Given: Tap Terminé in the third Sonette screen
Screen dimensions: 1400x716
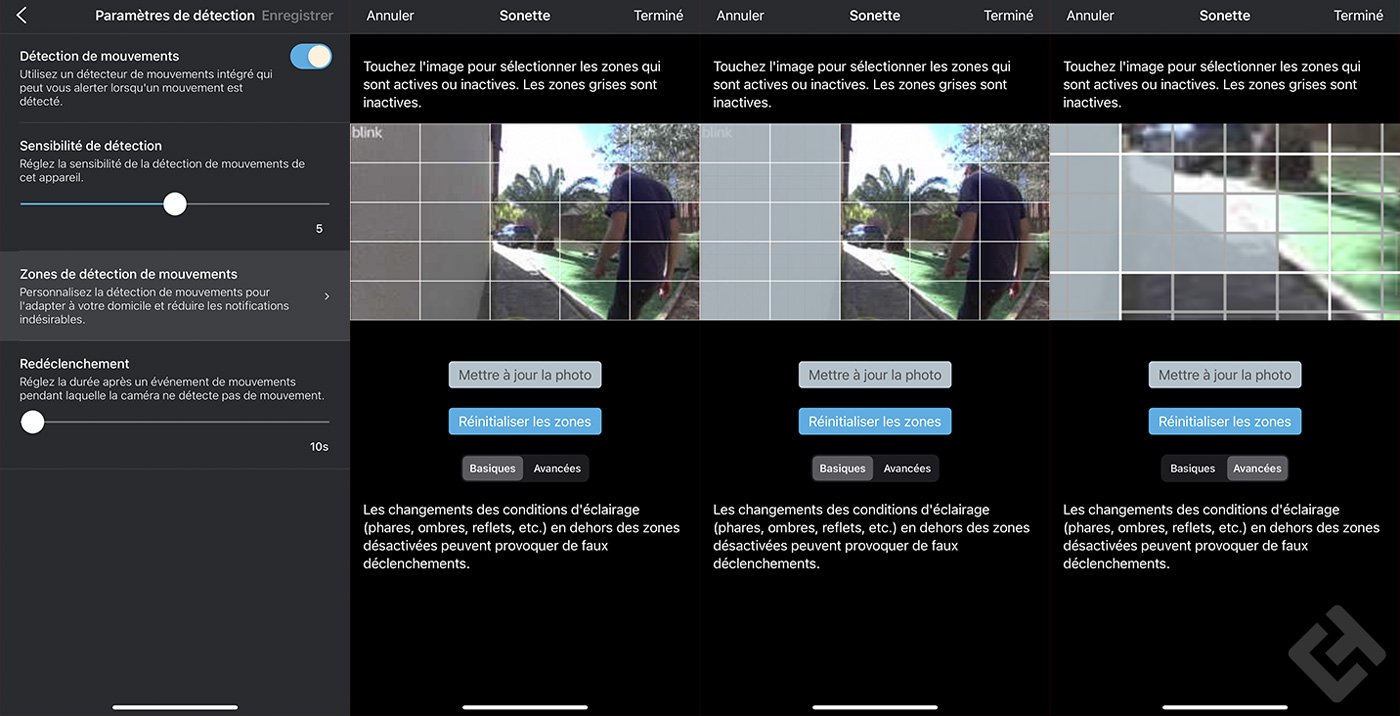Looking at the screenshot, I should coord(1359,16).
